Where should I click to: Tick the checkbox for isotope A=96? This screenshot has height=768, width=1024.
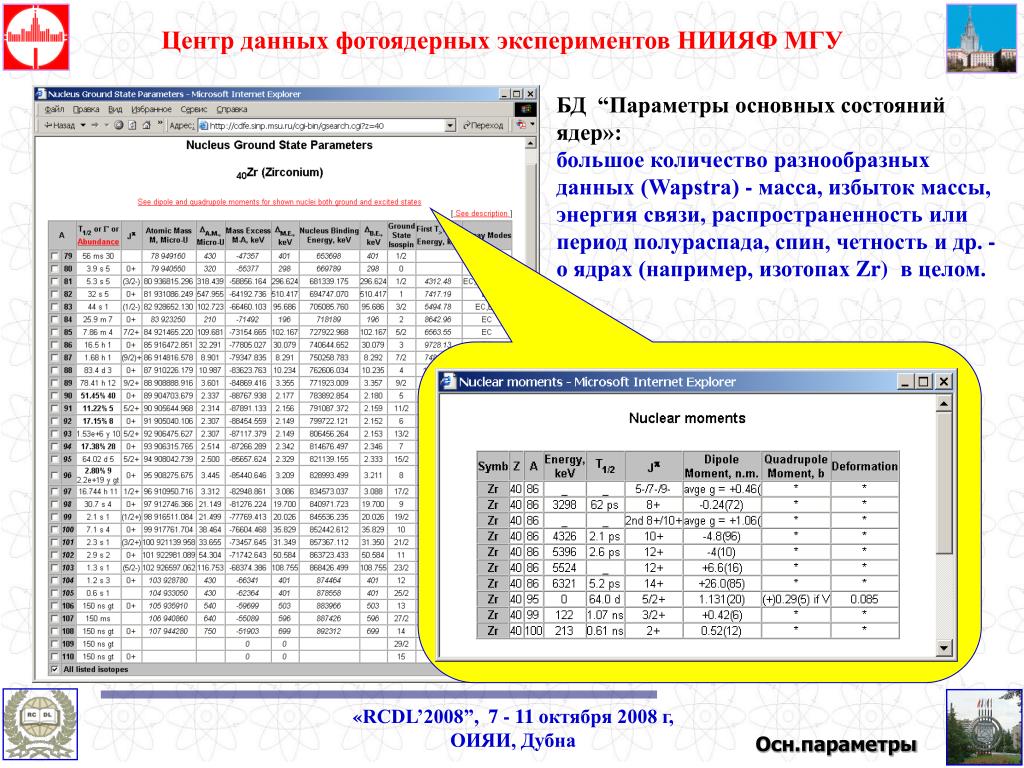point(54,475)
